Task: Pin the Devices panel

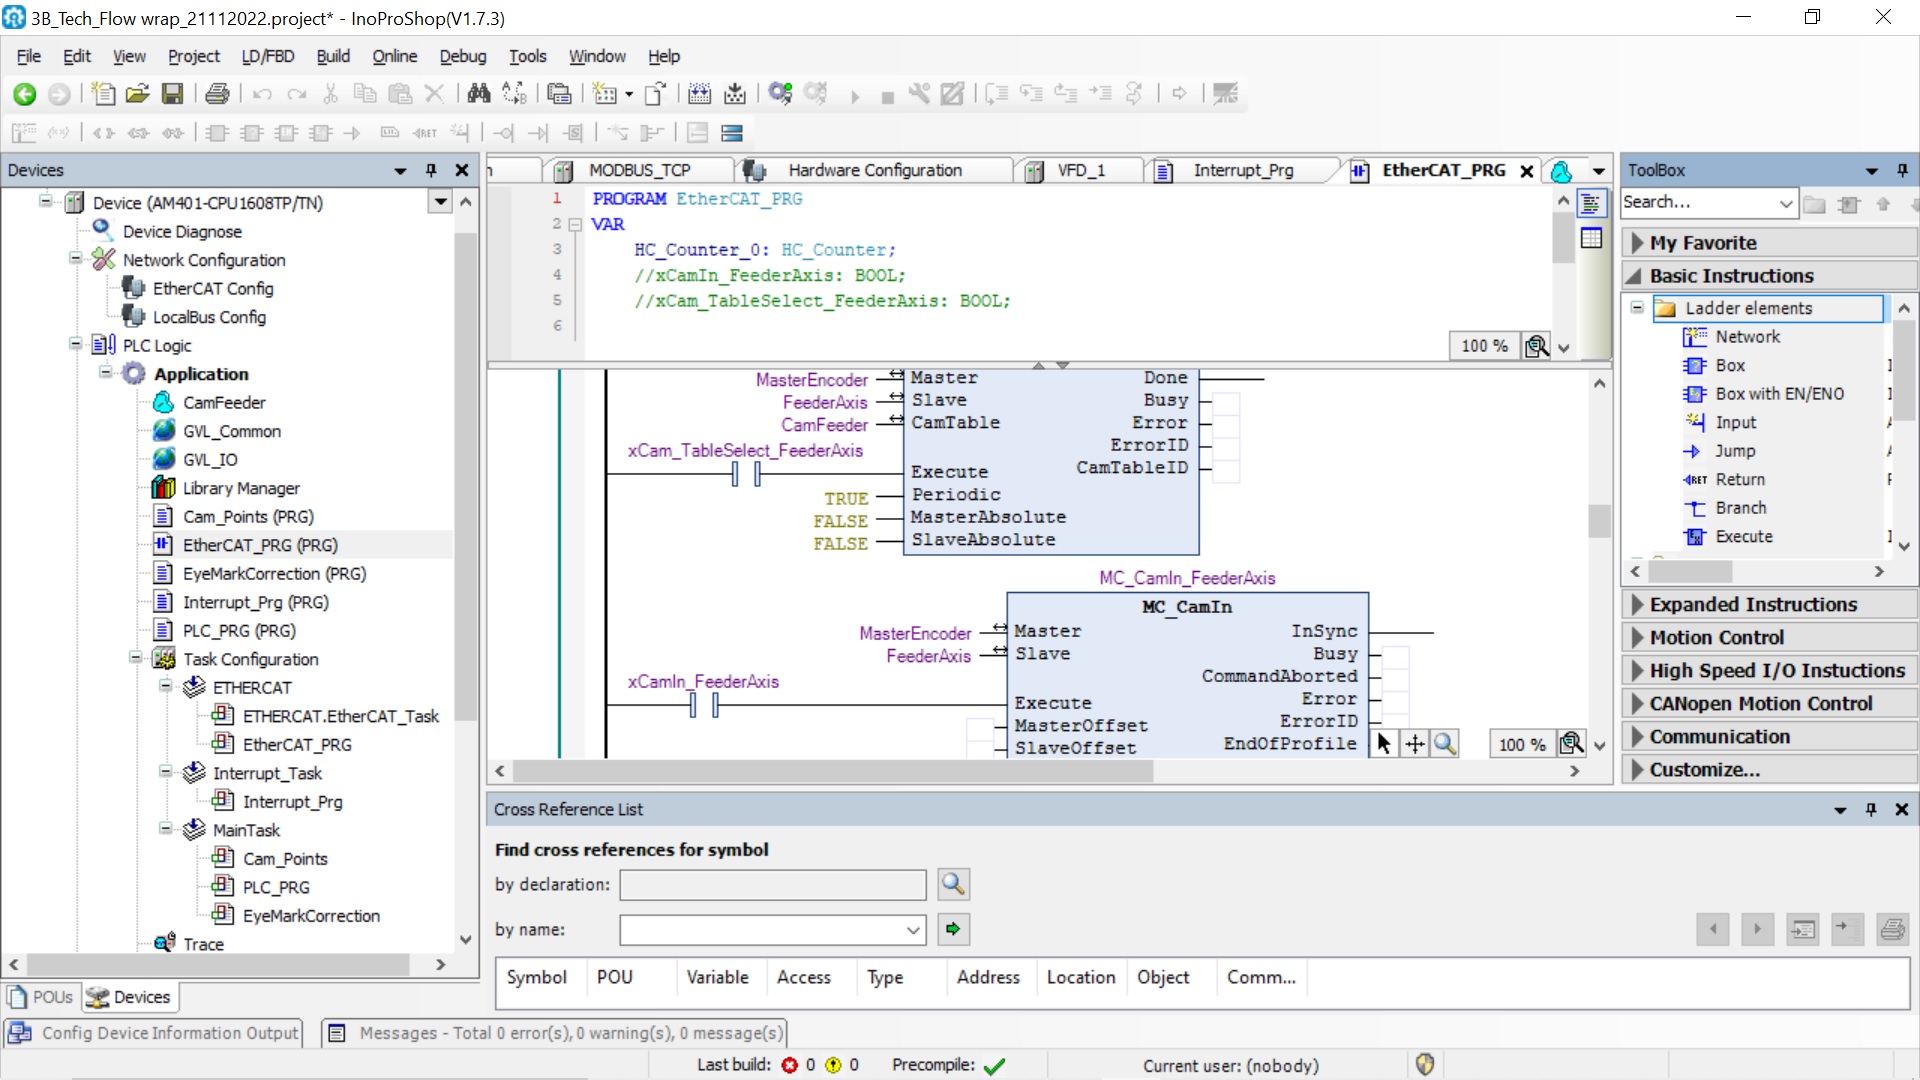Action: (431, 170)
